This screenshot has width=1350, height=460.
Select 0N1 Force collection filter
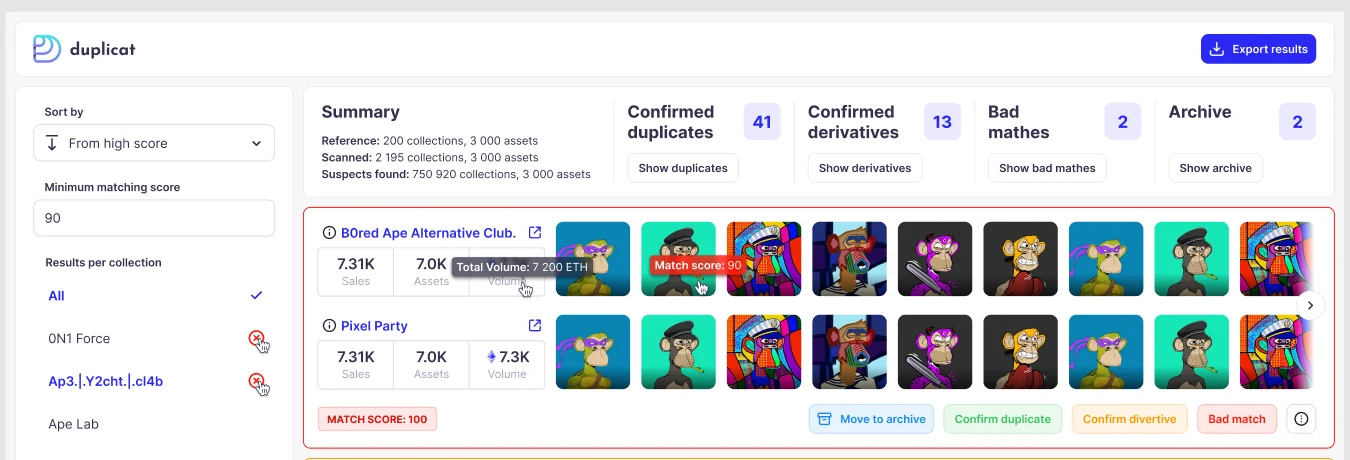click(79, 339)
